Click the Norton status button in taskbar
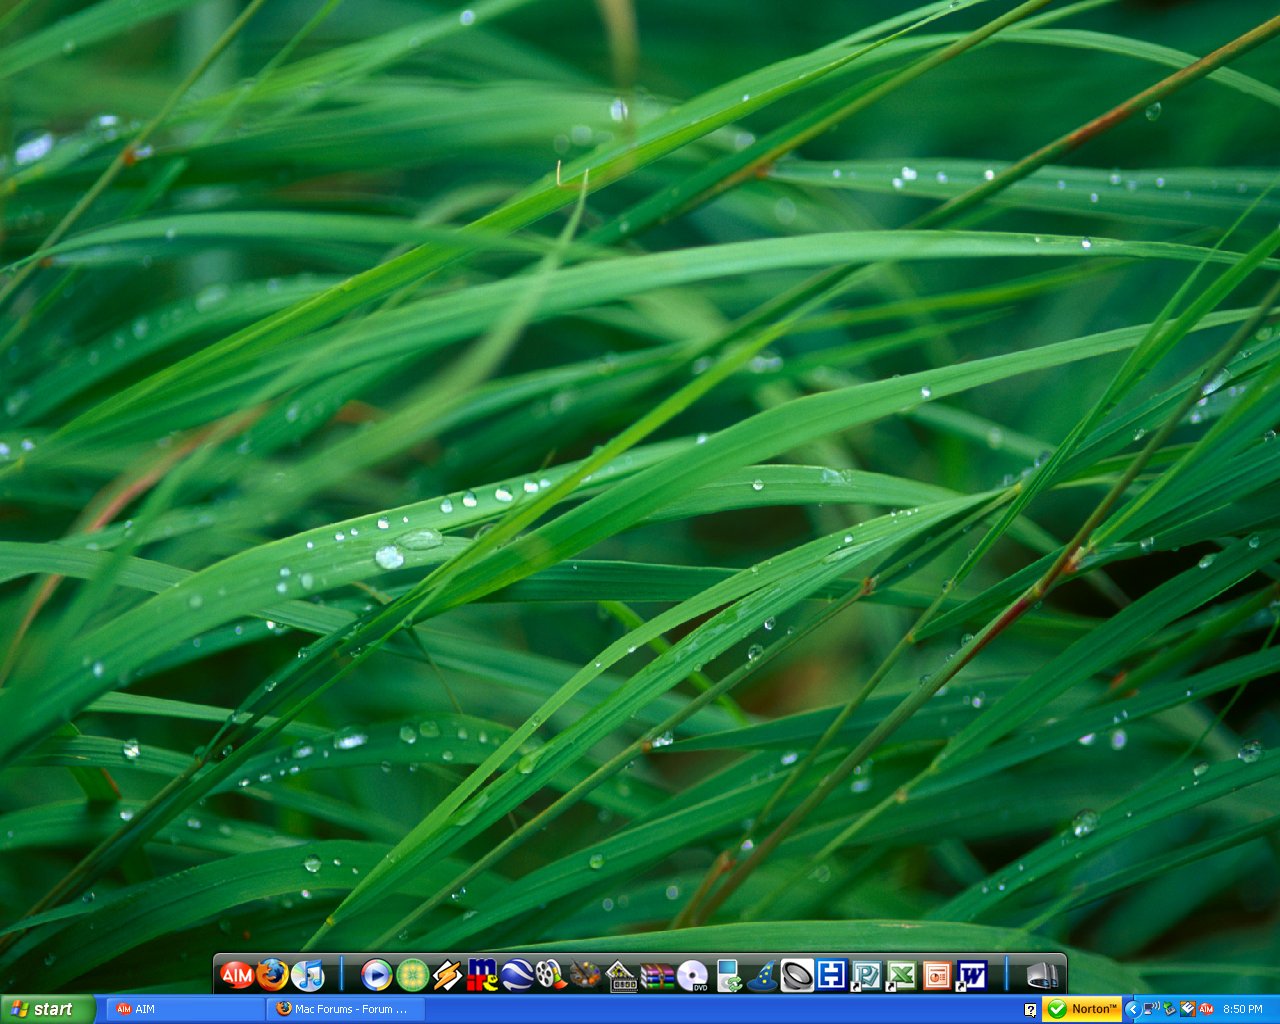This screenshot has height=1024, width=1280. coord(1082,1009)
